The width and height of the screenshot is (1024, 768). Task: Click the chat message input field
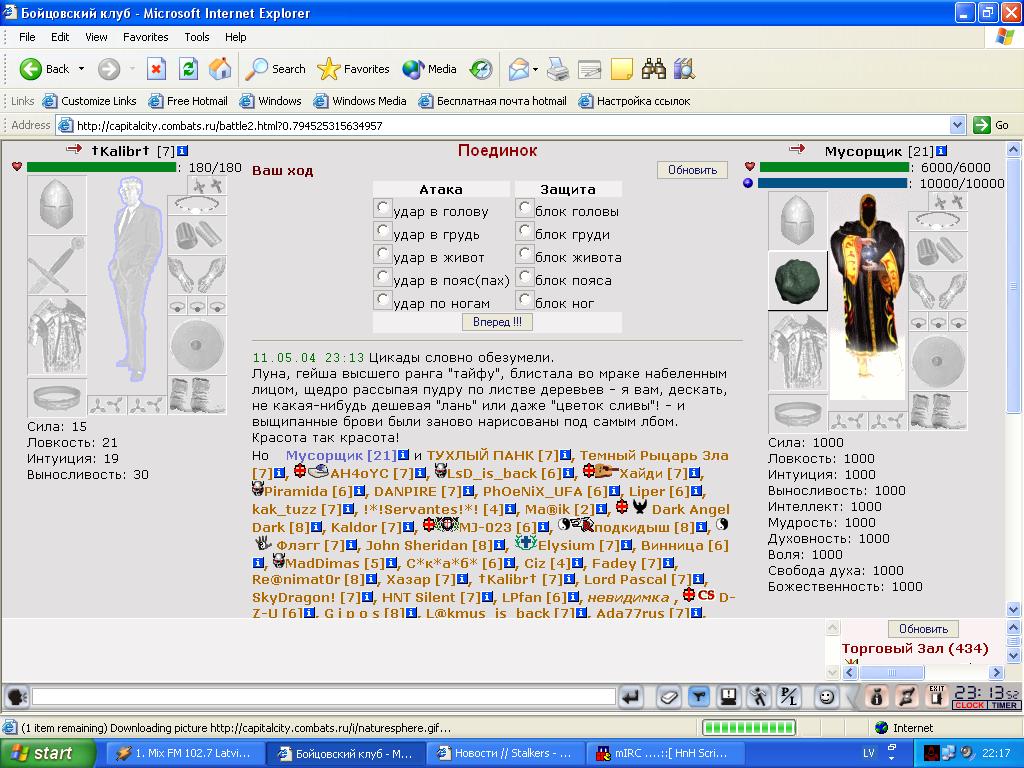pos(323,697)
